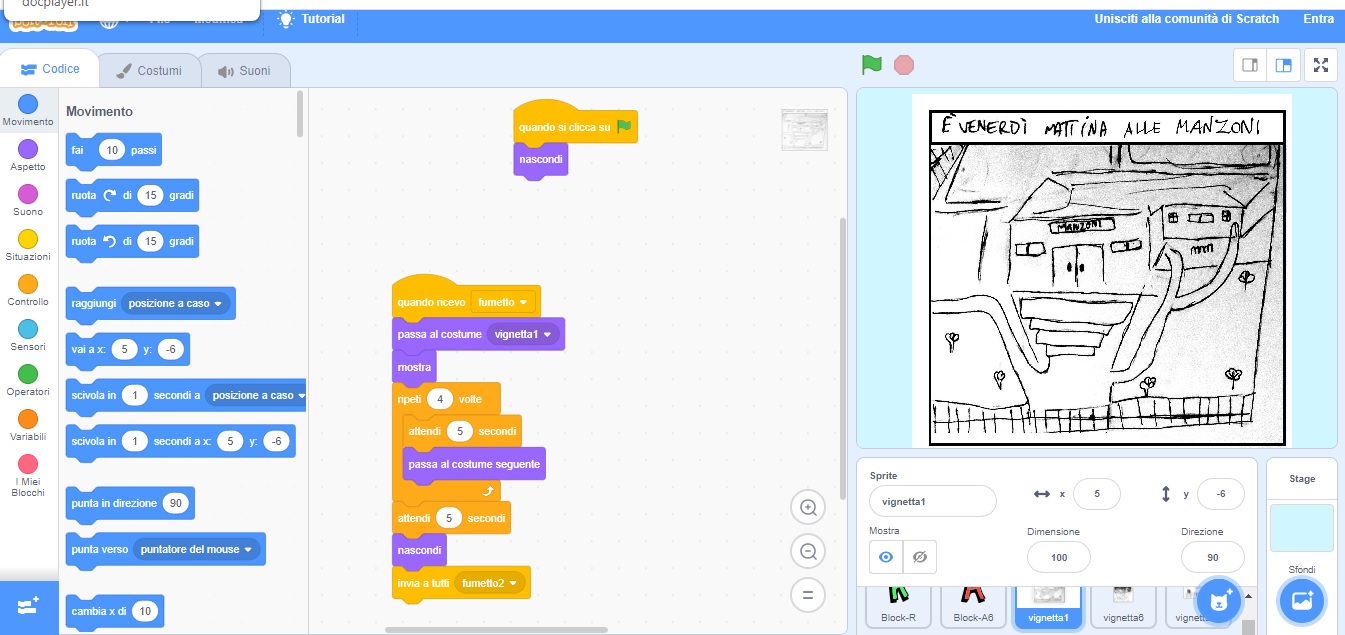Select the vignetta6 sprite thumbnail

[1123, 600]
